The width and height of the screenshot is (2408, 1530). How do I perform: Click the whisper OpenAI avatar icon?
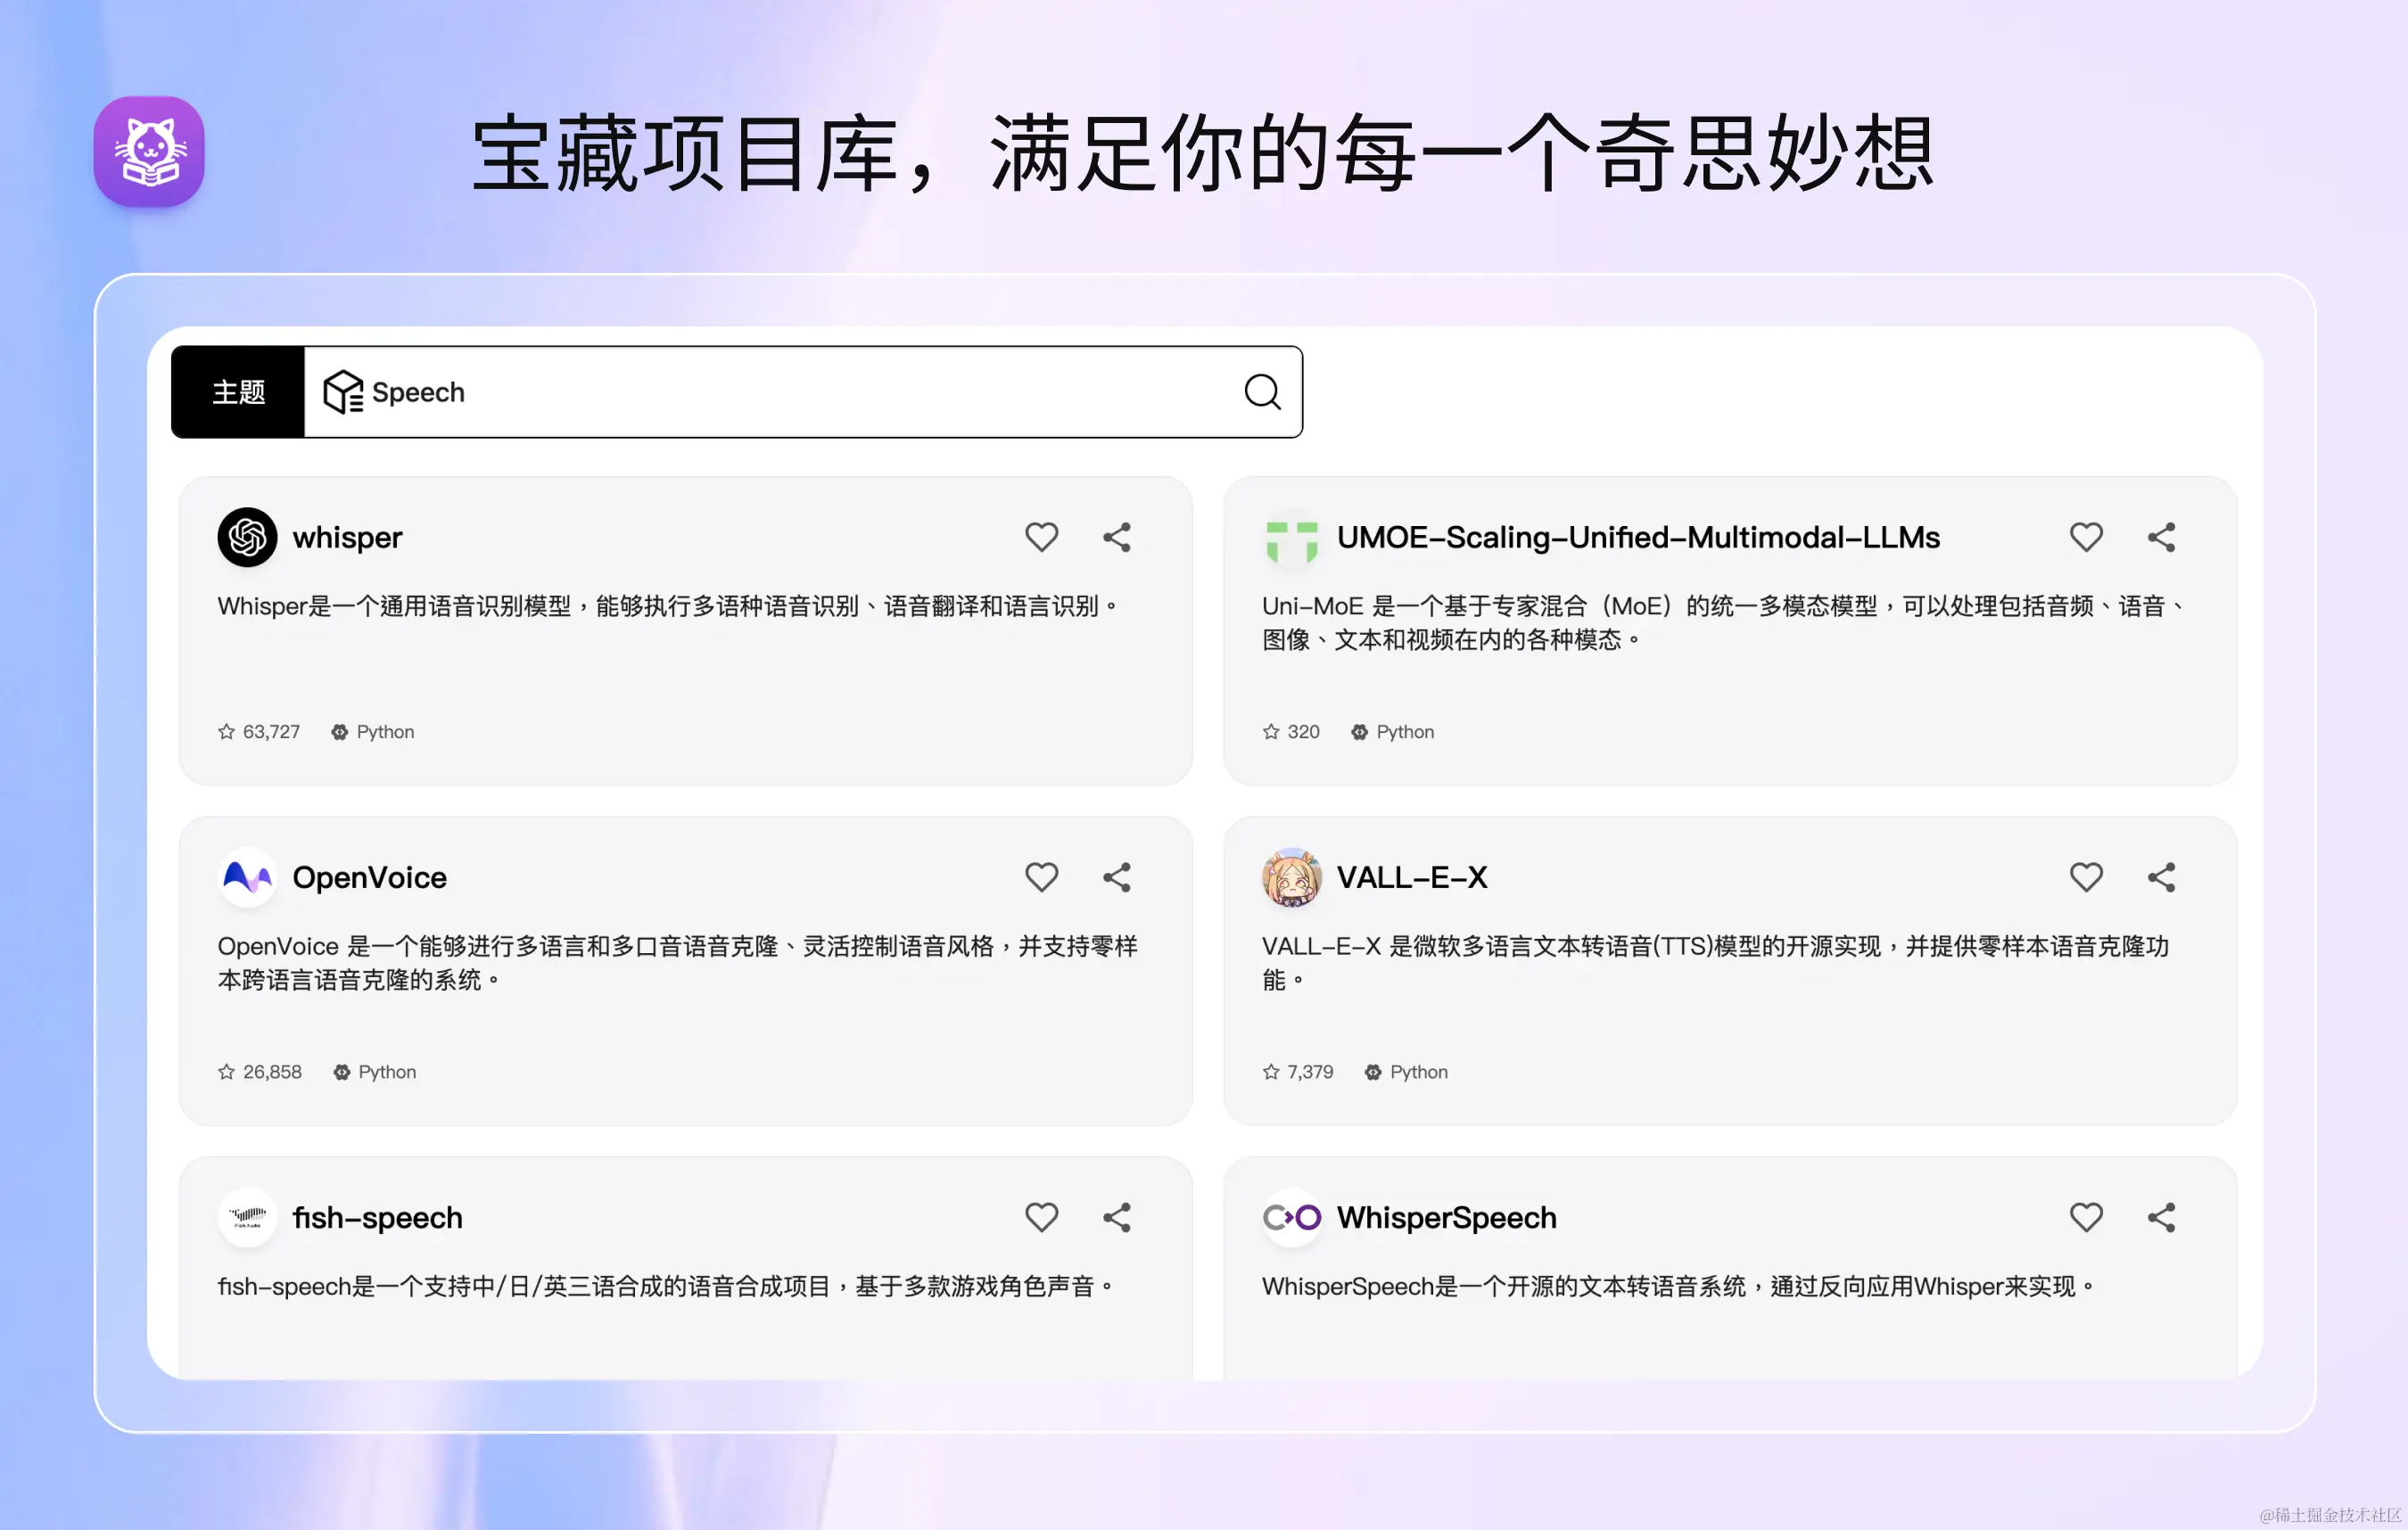(x=247, y=537)
